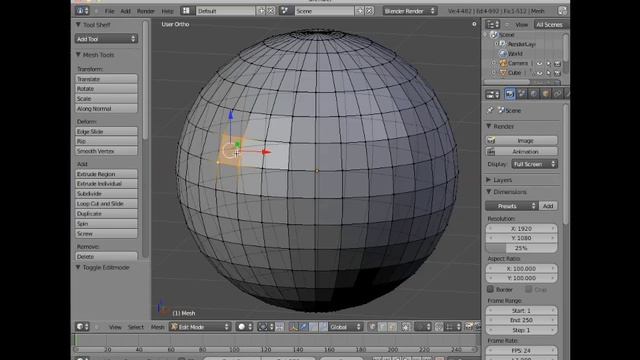Click the End 250 frame field

[x=522, y=320]
